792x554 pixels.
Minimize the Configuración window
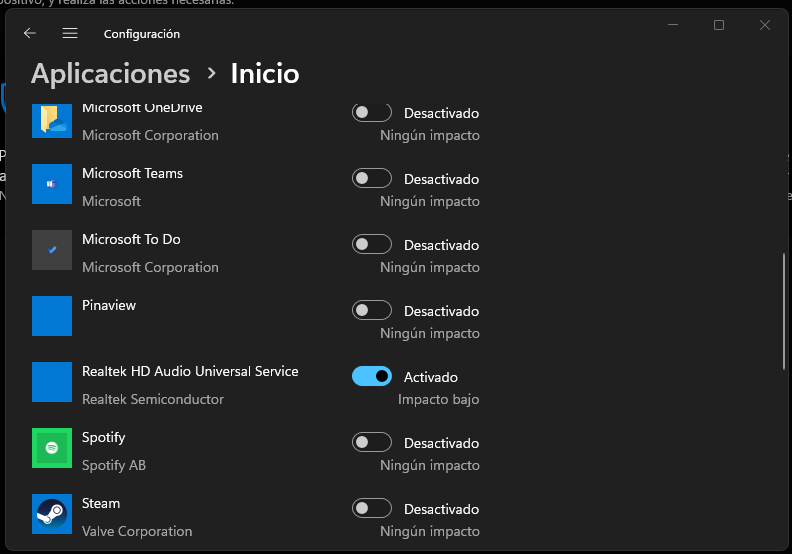673,25
